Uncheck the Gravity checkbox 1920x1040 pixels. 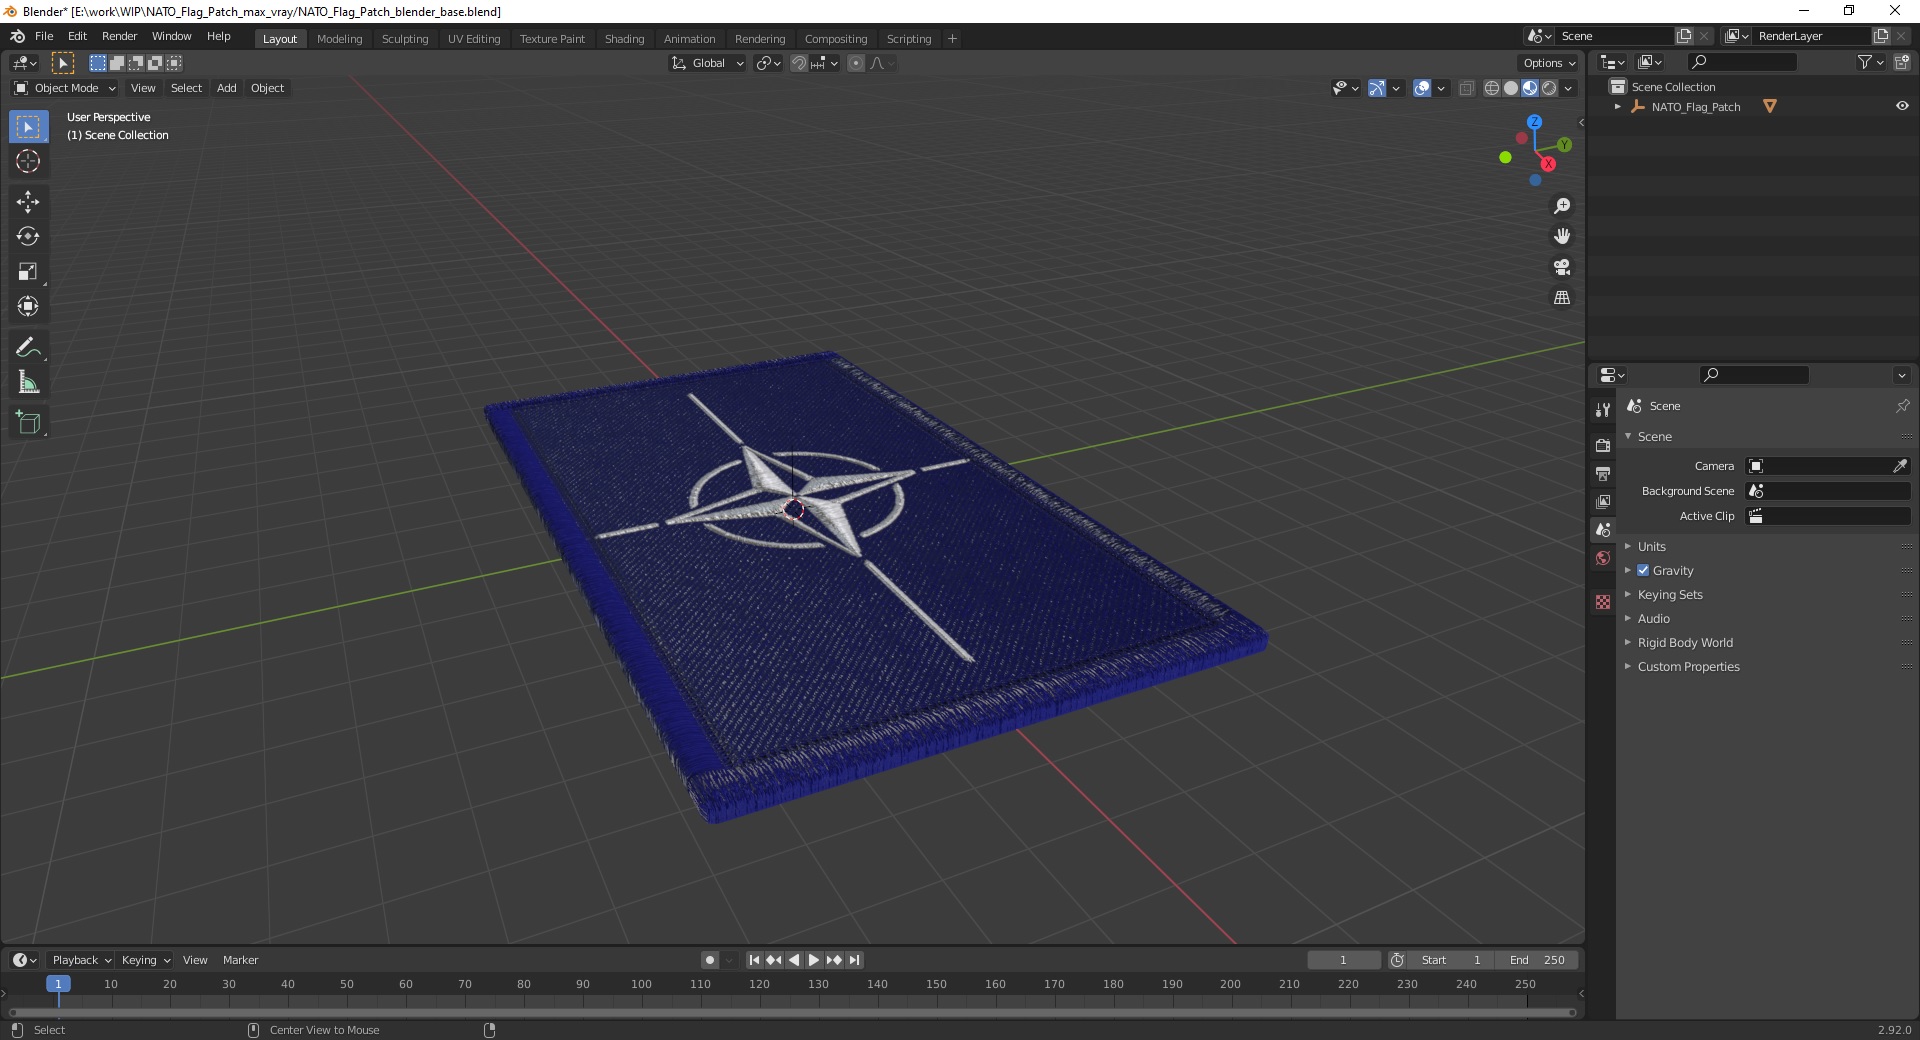(1643, 570)
